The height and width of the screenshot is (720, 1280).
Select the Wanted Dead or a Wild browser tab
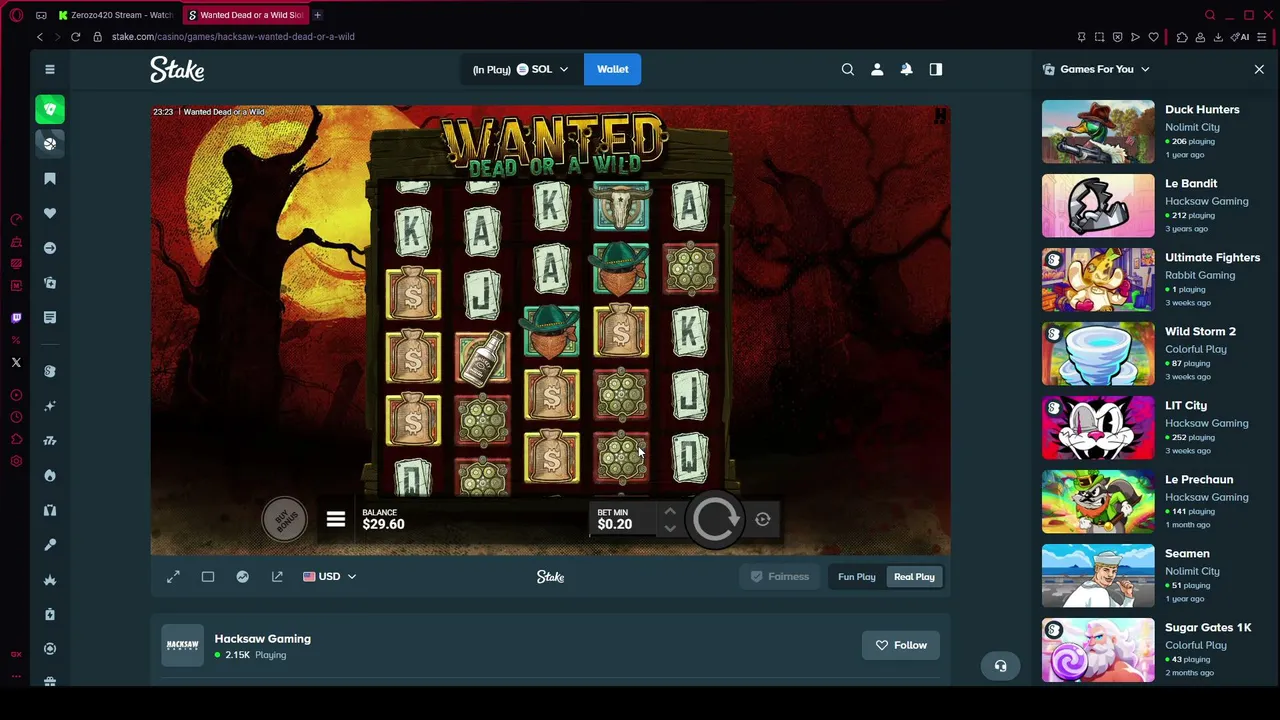pyautogui.click(x=245, y=15)
